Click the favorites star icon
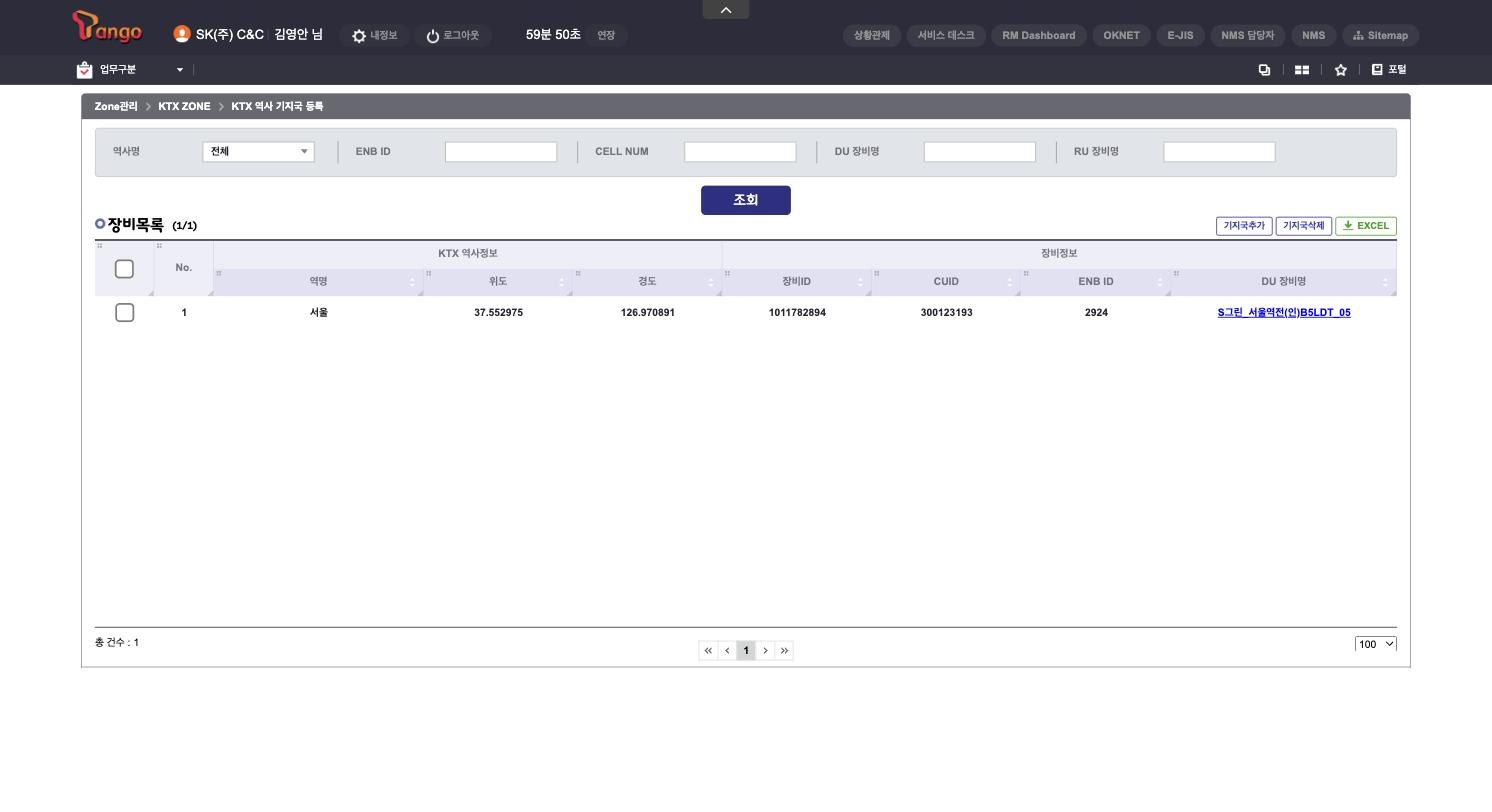 [x=1340, y=70]
